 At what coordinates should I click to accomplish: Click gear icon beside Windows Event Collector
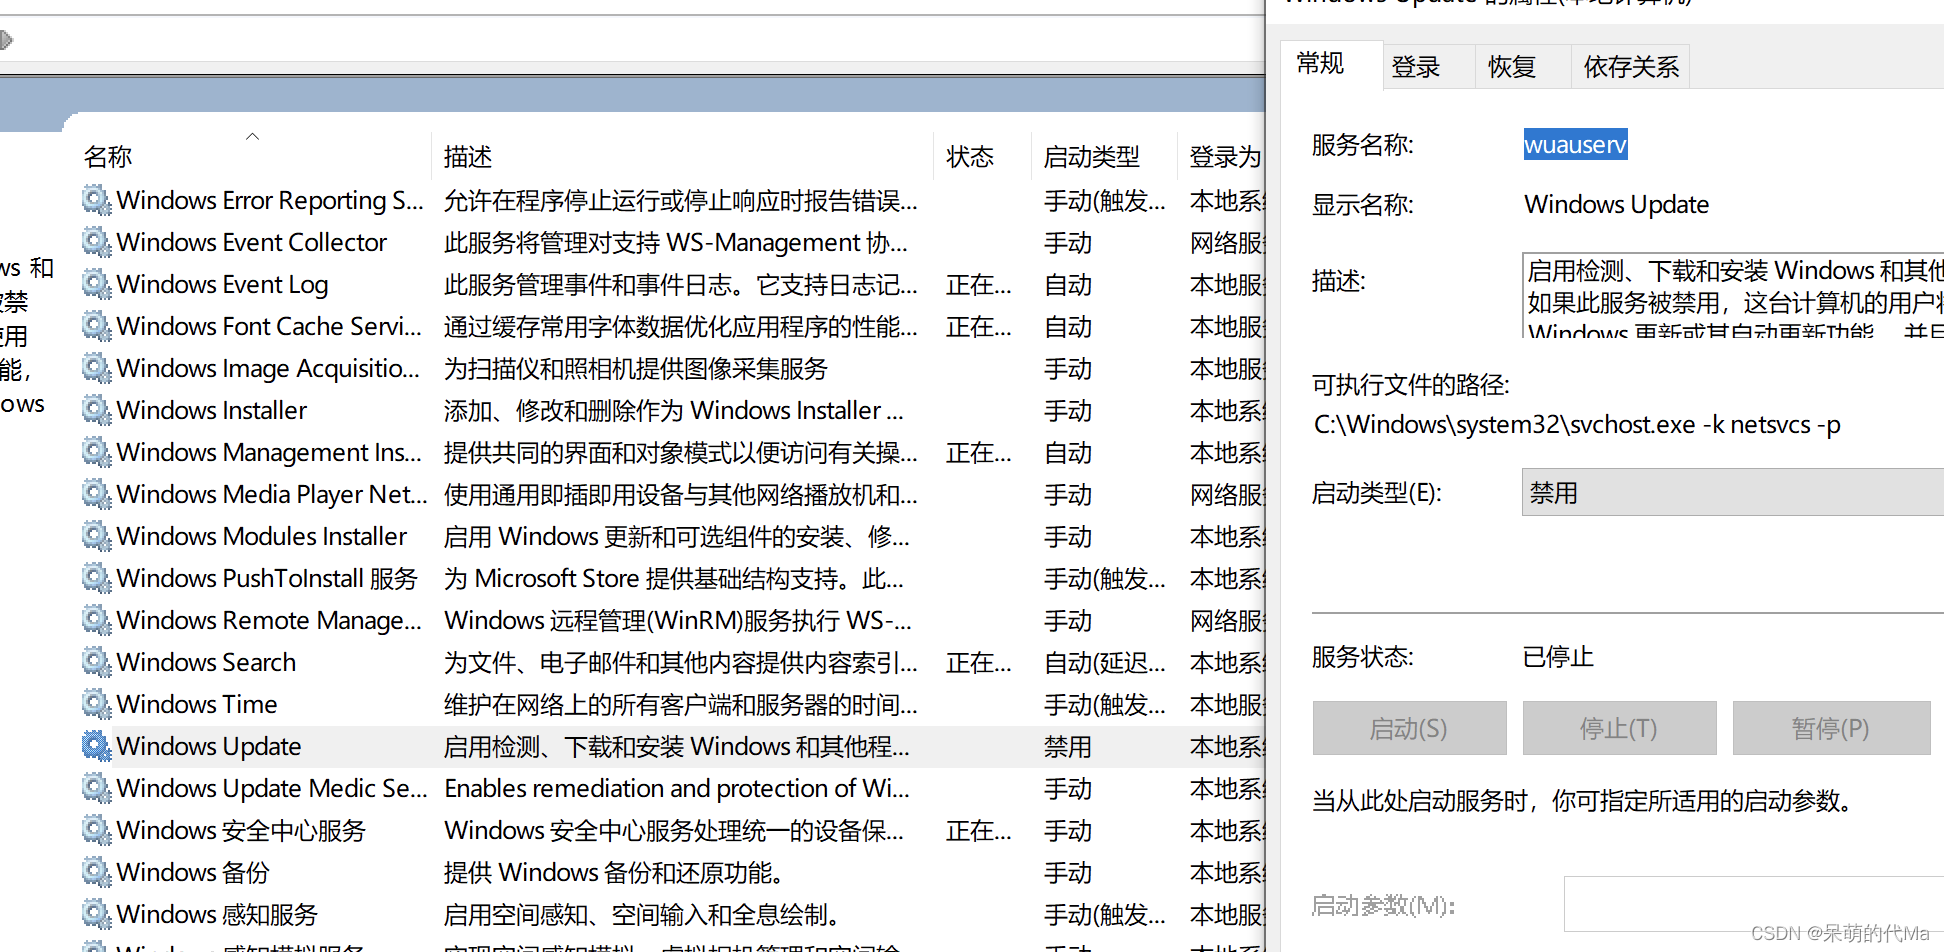click(x=96, y=242)
